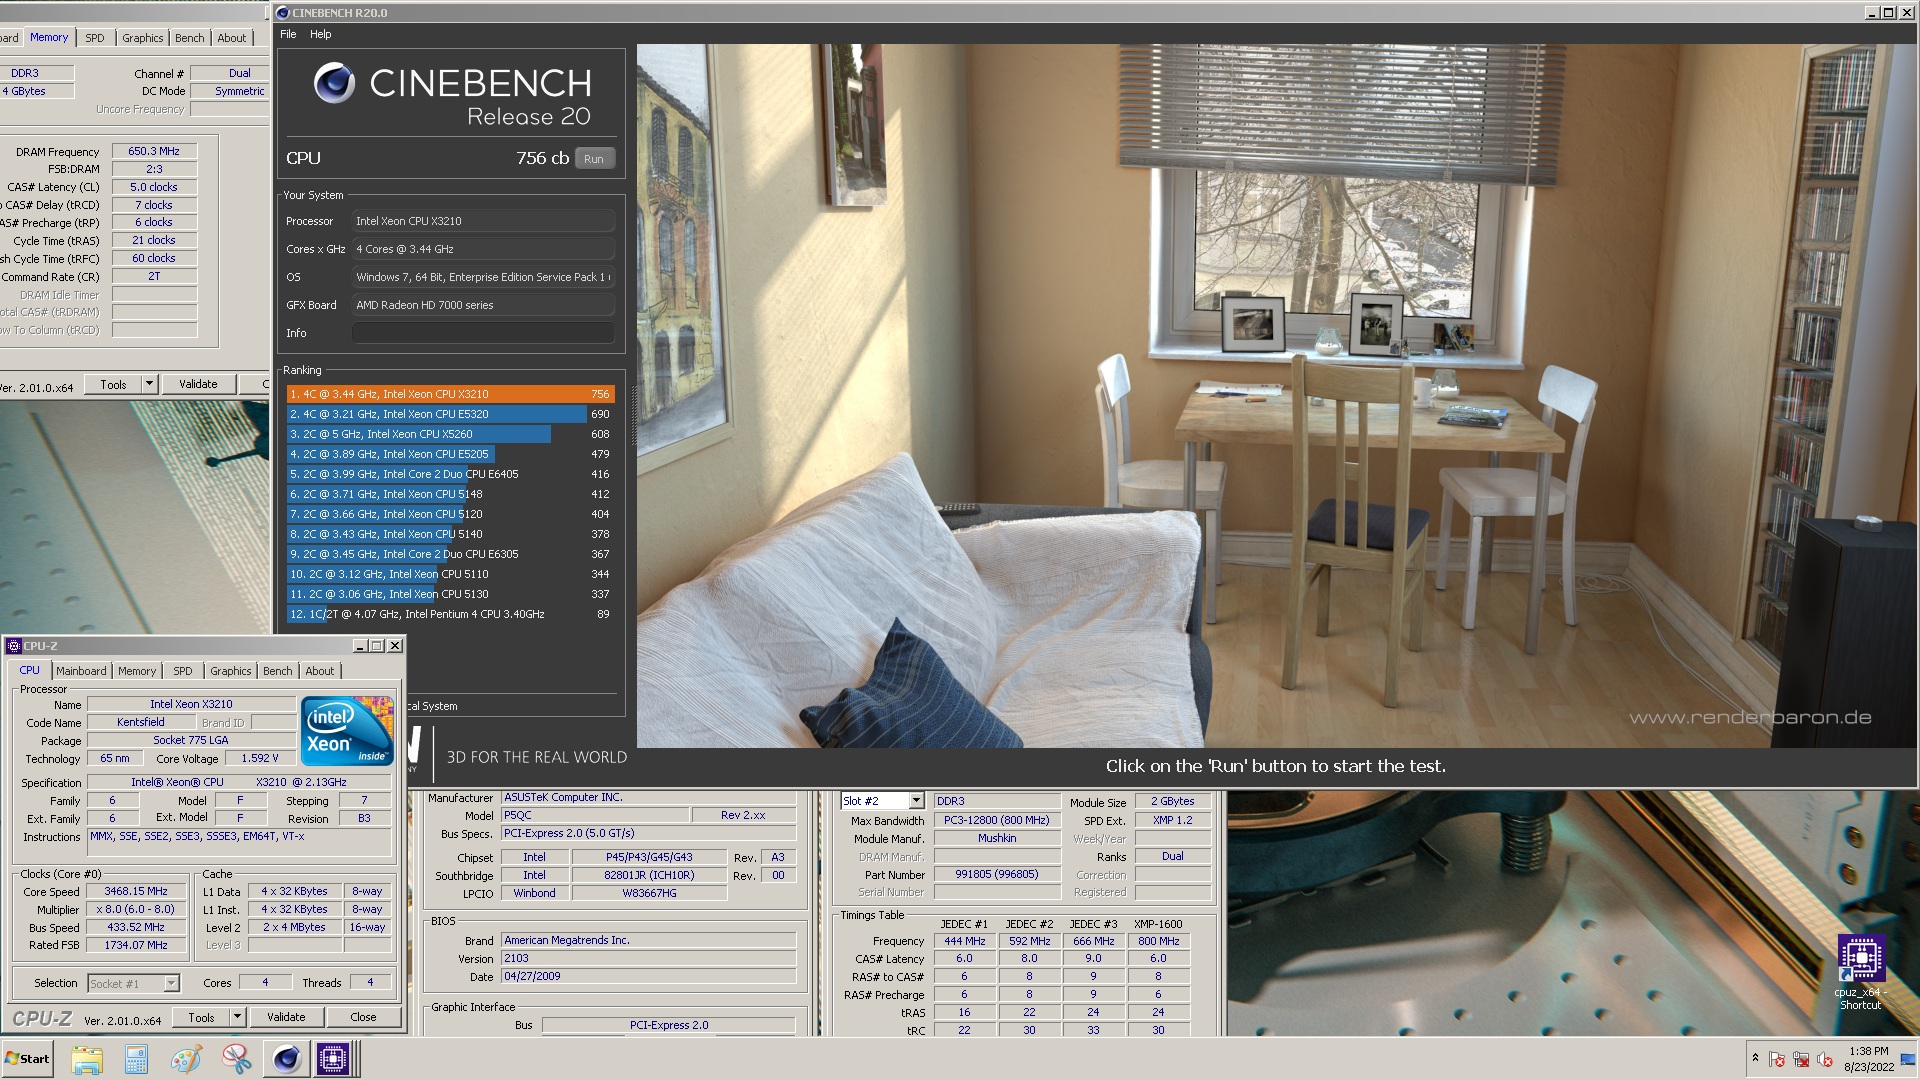Select ranking row Xeon X5260 608

click(450, 434)
